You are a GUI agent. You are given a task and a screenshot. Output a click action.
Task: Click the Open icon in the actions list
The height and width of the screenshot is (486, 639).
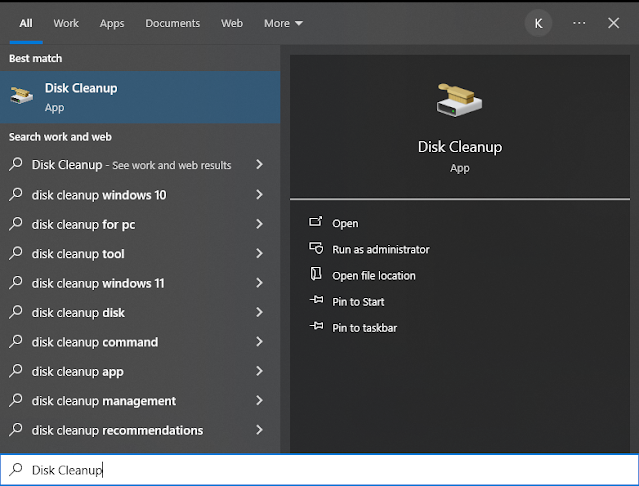click(316, 223)
